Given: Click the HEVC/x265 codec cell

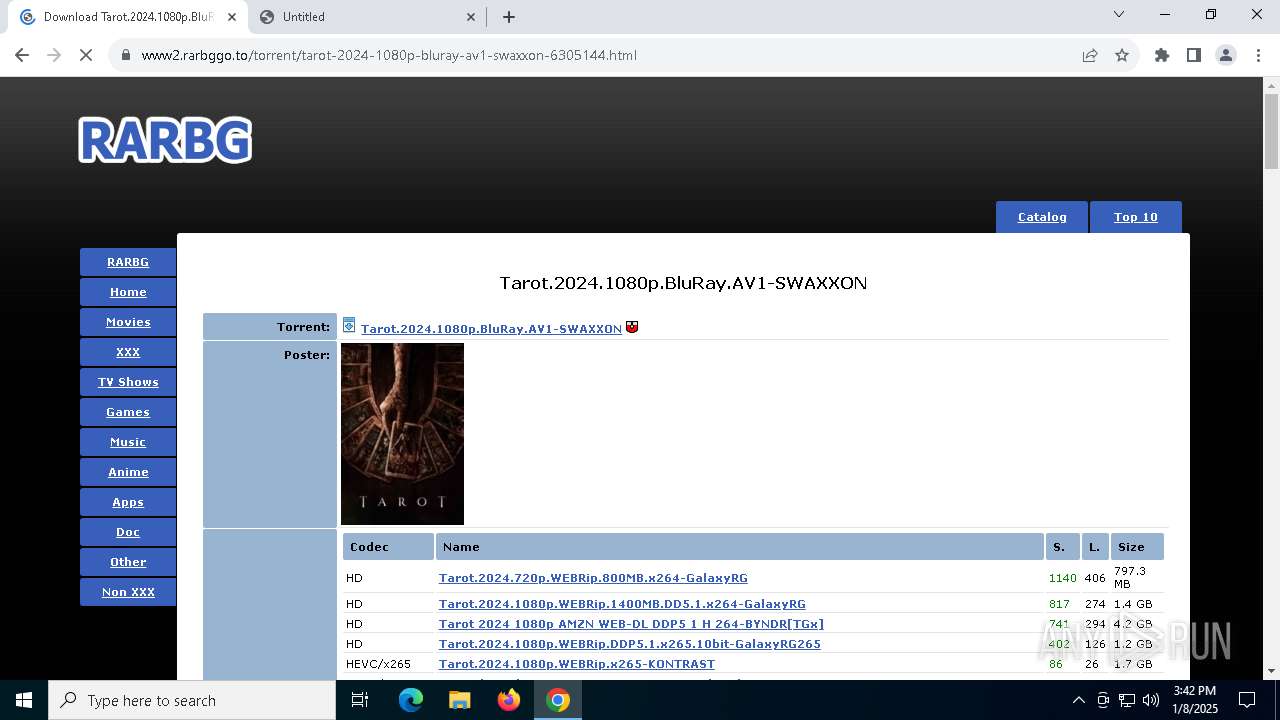Looking at the screenshot, I should (x=378, y=664).
